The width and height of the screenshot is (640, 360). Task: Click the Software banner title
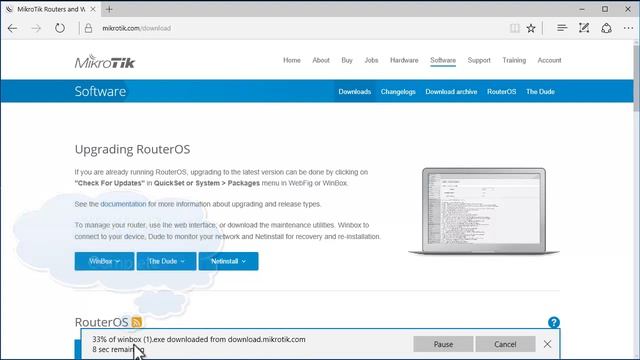[x=100, y=91]
